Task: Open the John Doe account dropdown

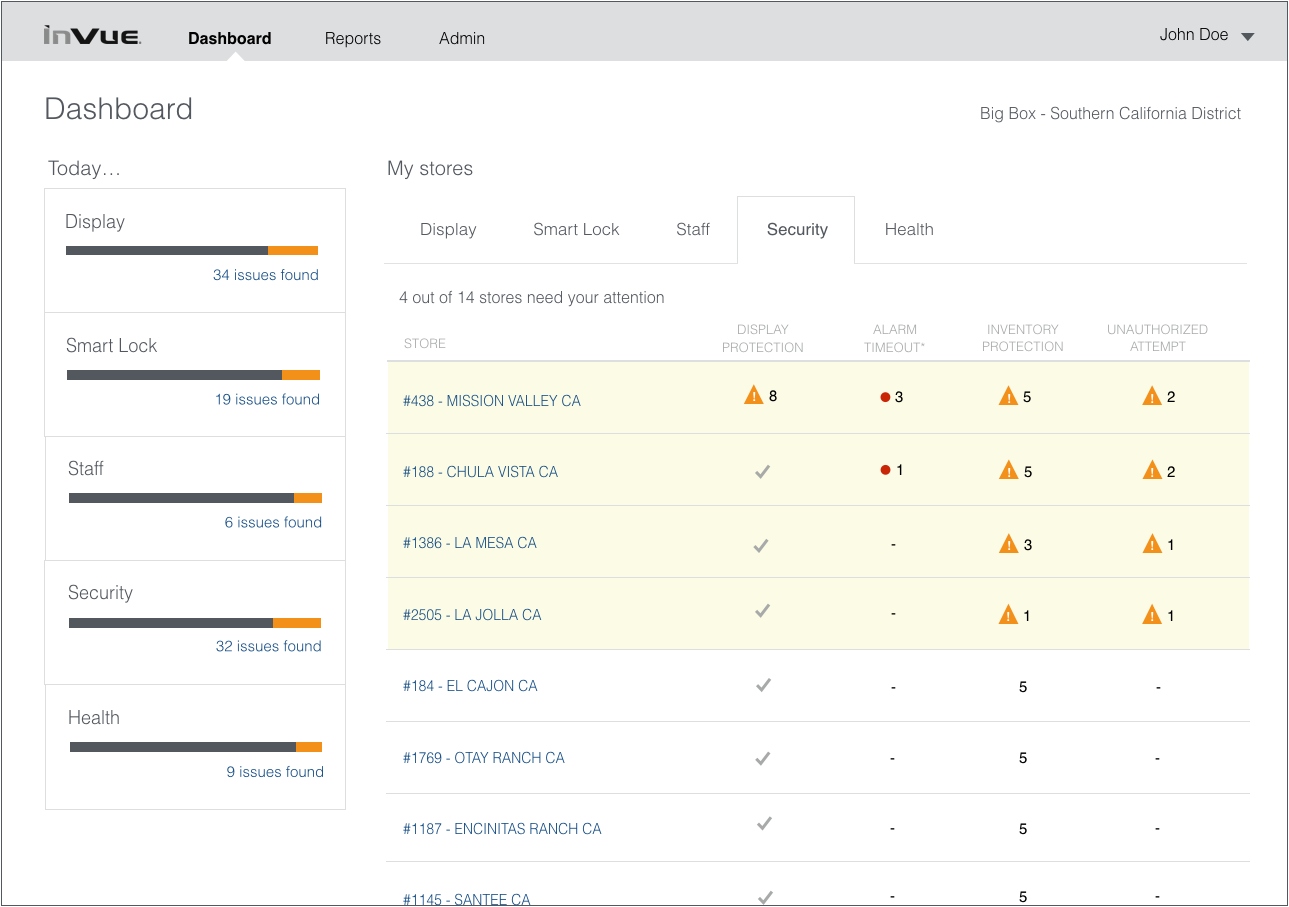Action: tap(1206, 34)
